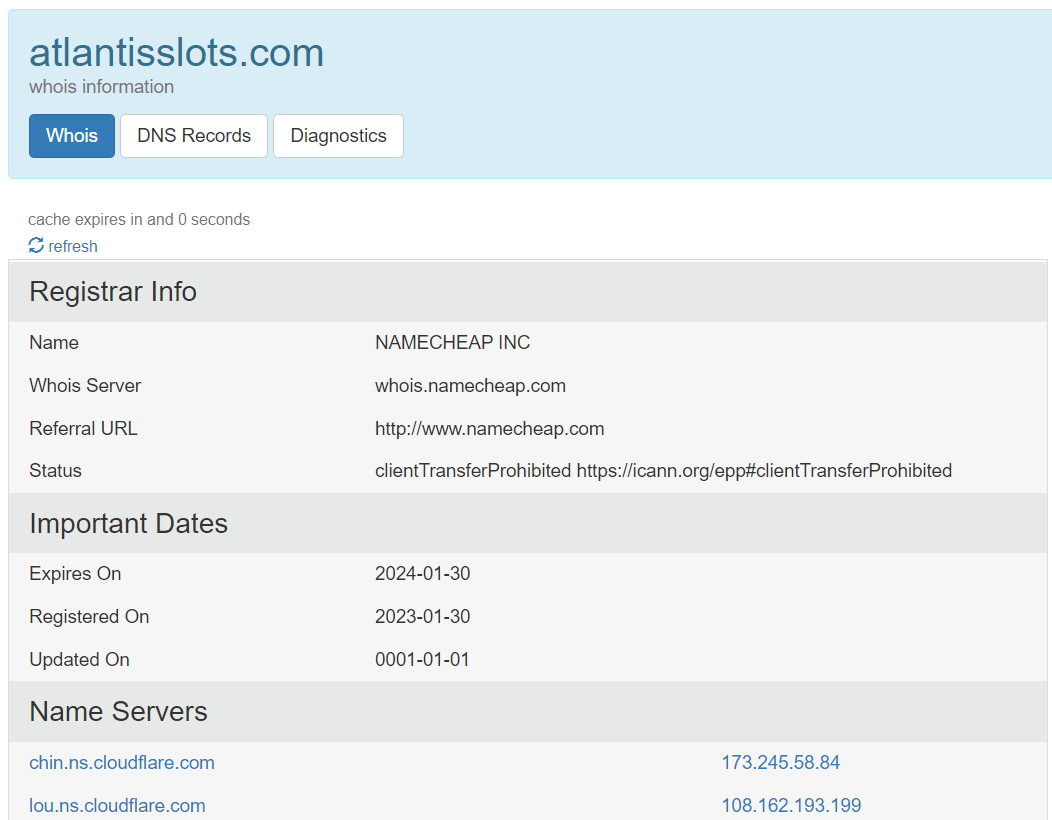Click the Referral URL label
Image resolution: width=1052 pixels, height=820 pixels.
(x=83, y=428)
